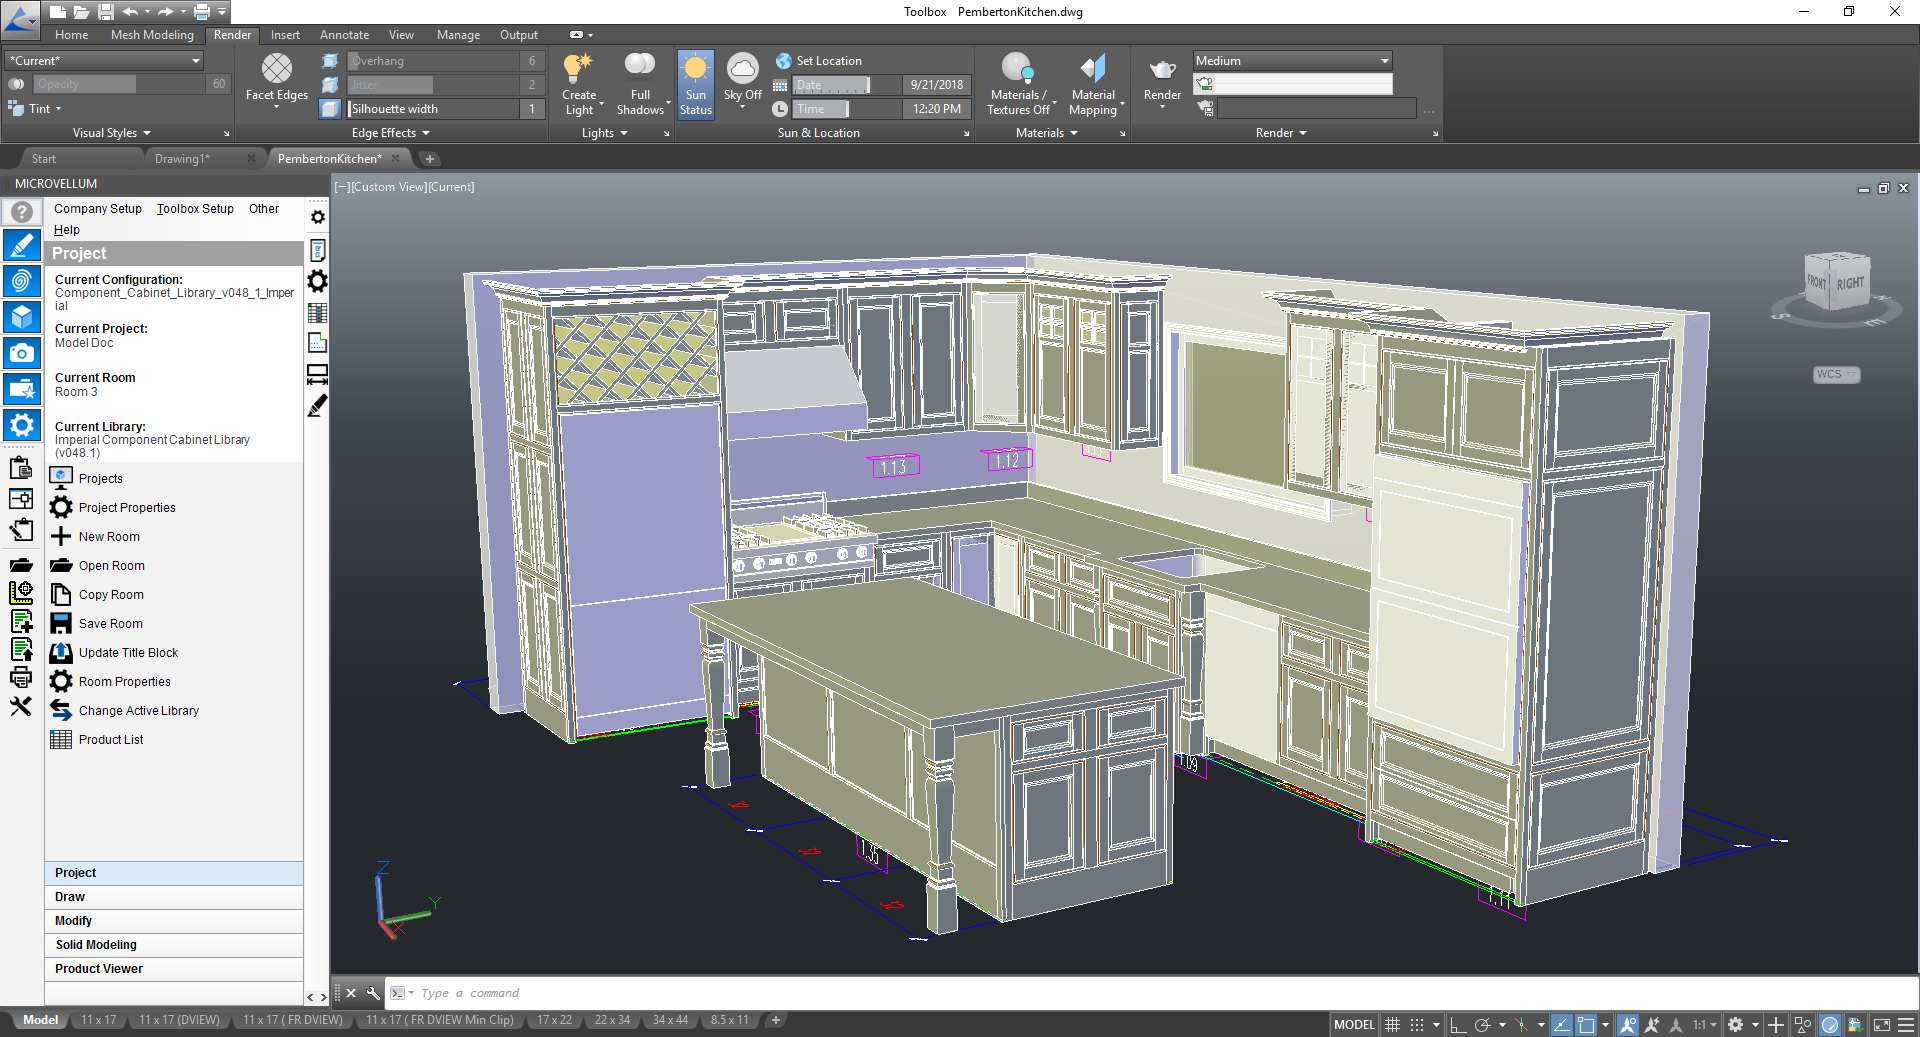Click the Change Active Library icon
The height and width of the screenshot is (1037, 1920).
[x=61, y=711]
